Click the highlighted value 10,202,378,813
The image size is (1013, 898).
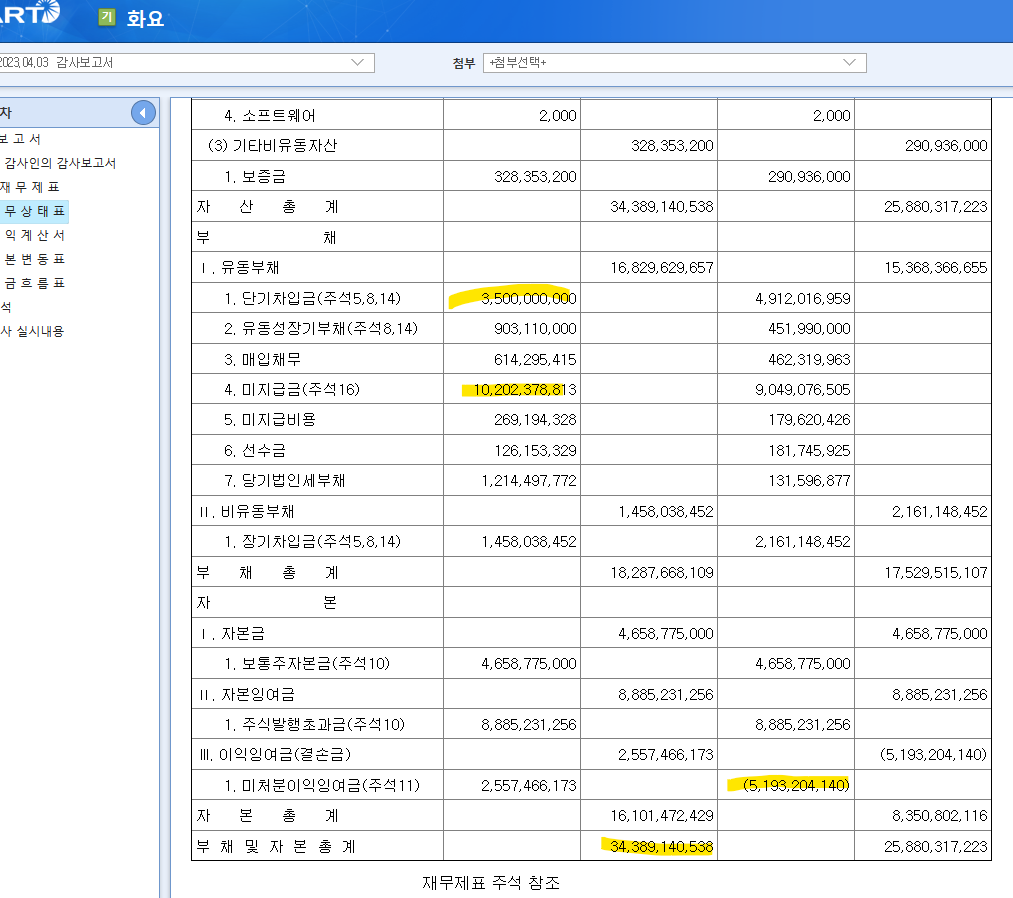(x=525, y=390)
